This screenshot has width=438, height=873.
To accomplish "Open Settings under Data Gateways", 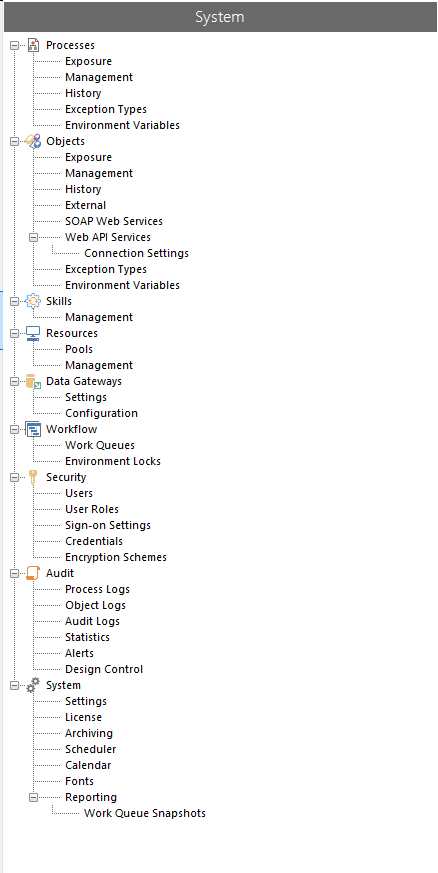I will click(86, 398).
